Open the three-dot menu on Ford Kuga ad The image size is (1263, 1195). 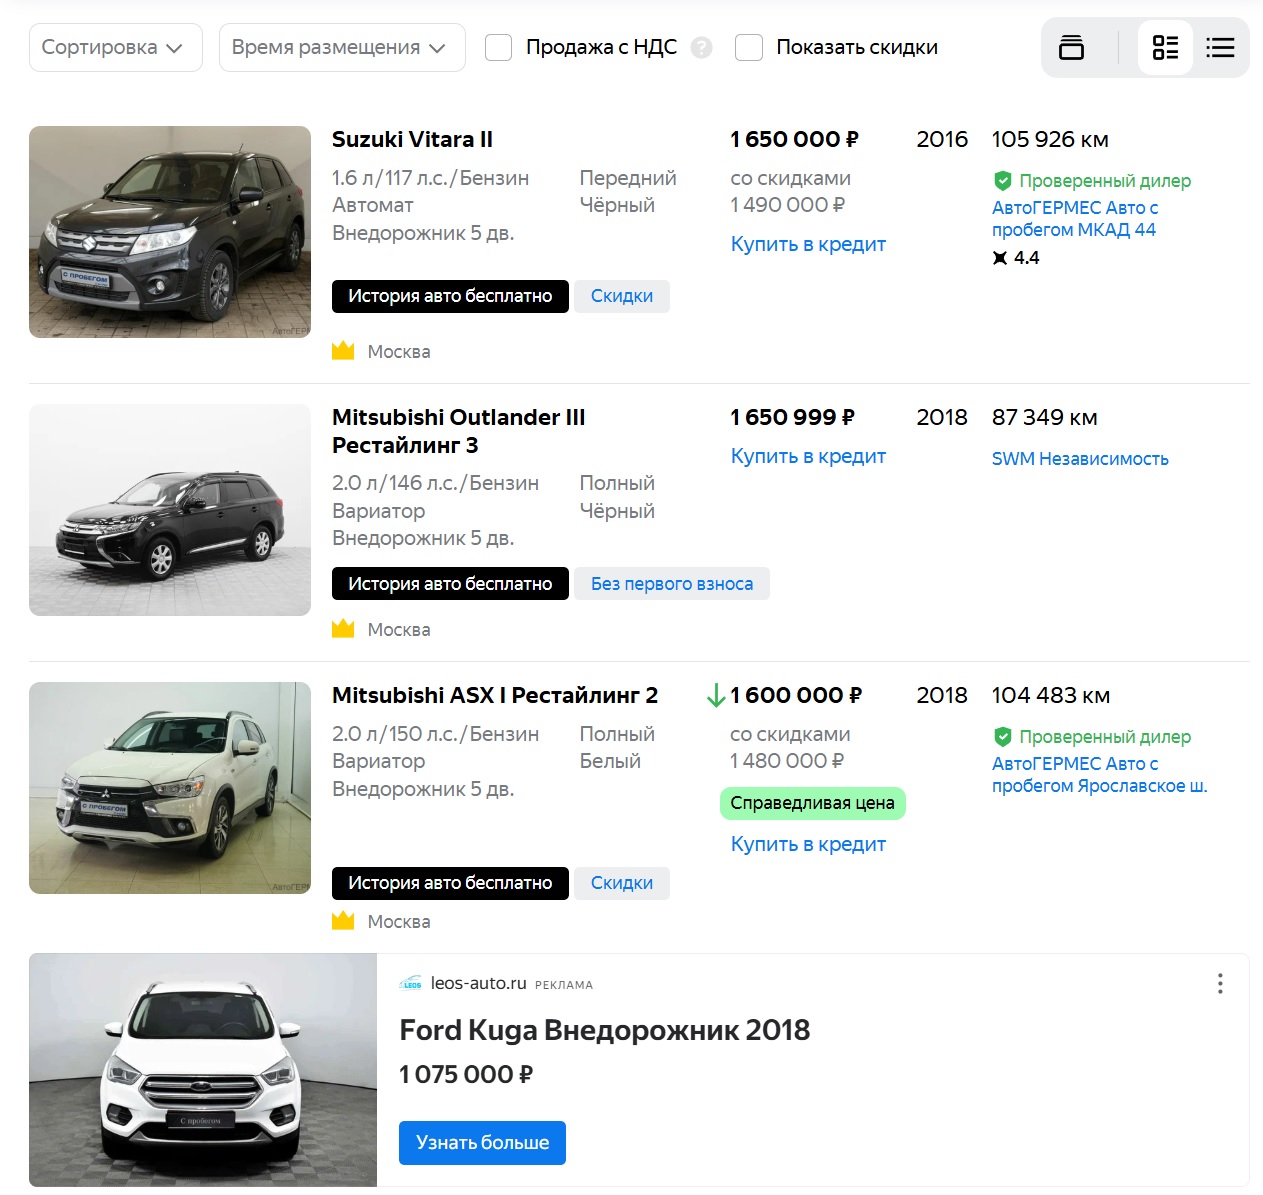1220,983
